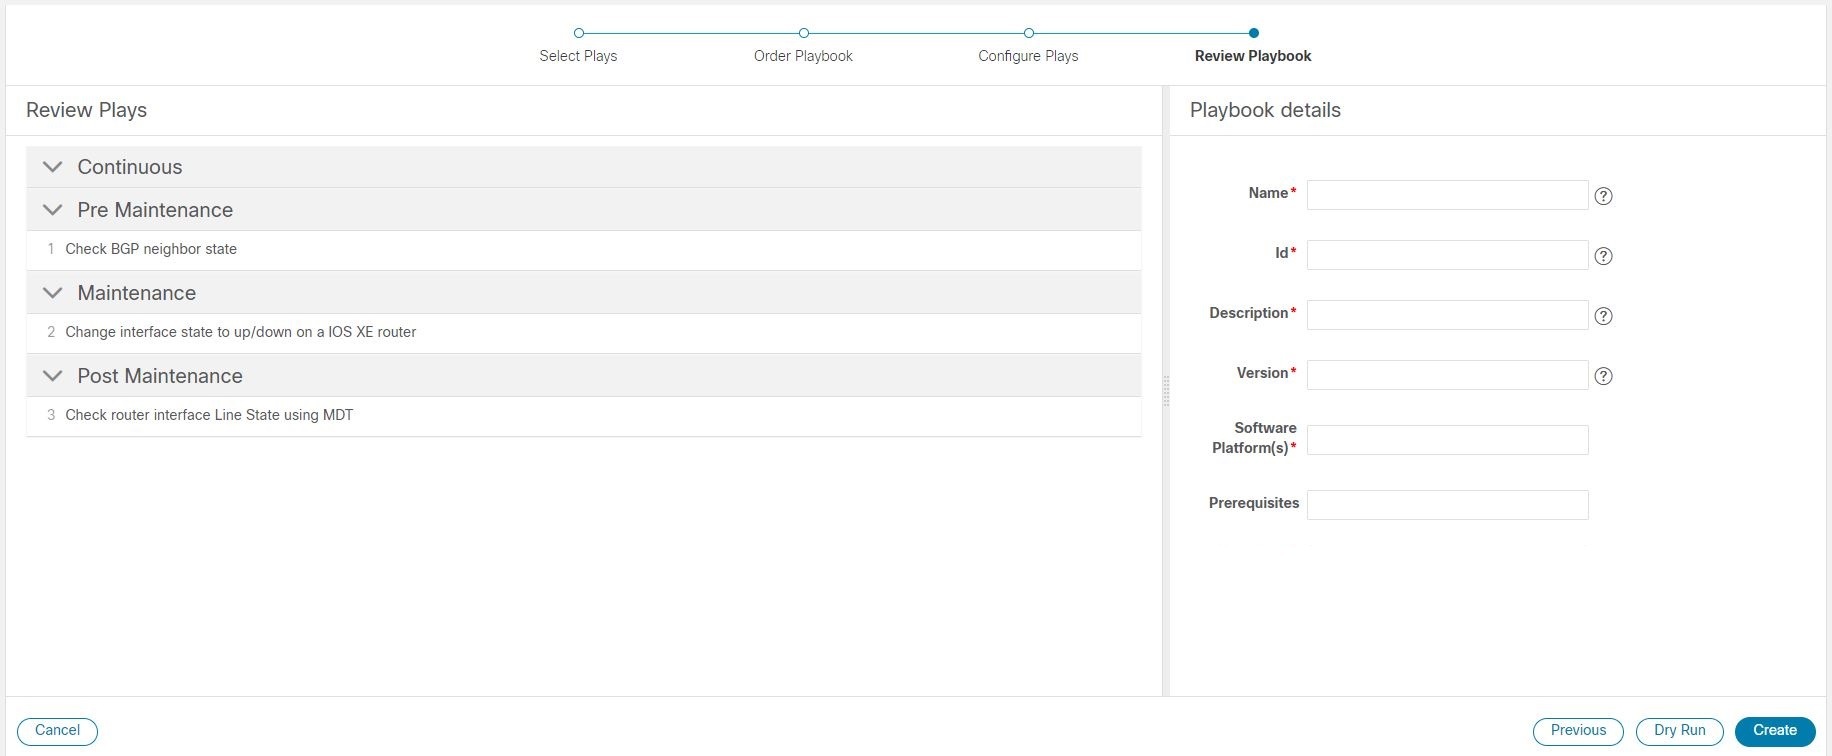Focus the Description input field

[1447, 315]
